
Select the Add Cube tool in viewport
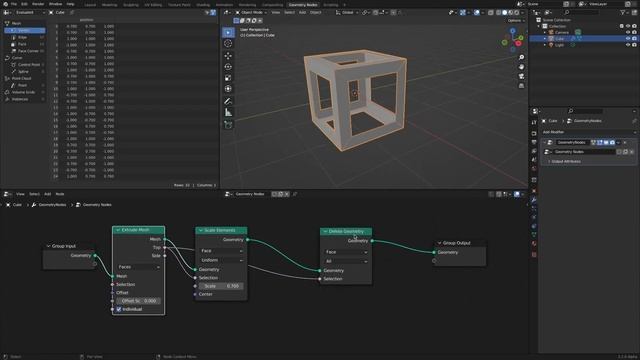pos(228,124)
